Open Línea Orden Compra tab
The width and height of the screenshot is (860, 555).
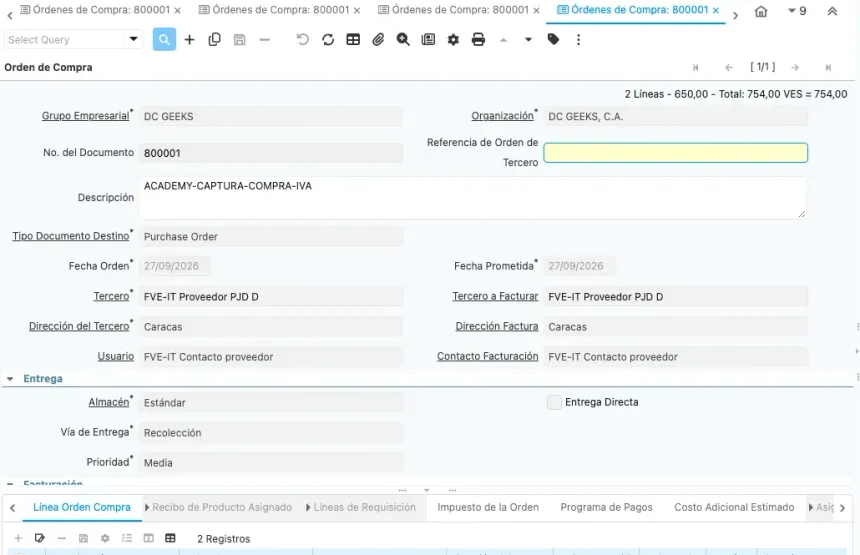point(82,507)
